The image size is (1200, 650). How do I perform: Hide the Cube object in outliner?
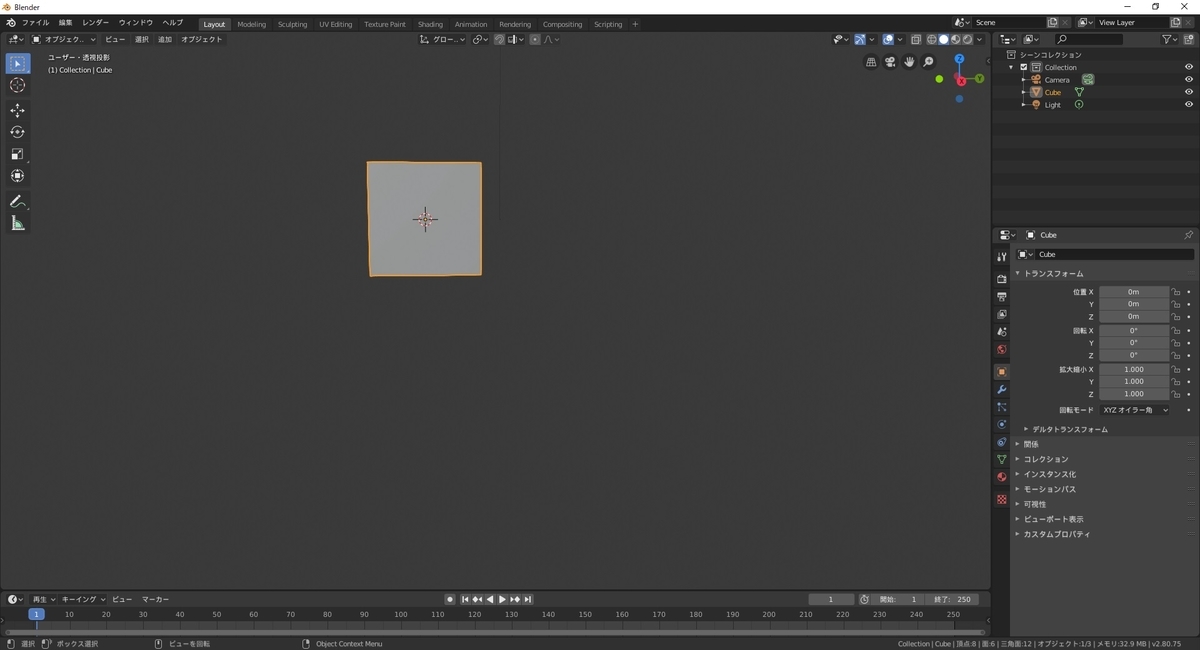click(x=1189, y=92)
